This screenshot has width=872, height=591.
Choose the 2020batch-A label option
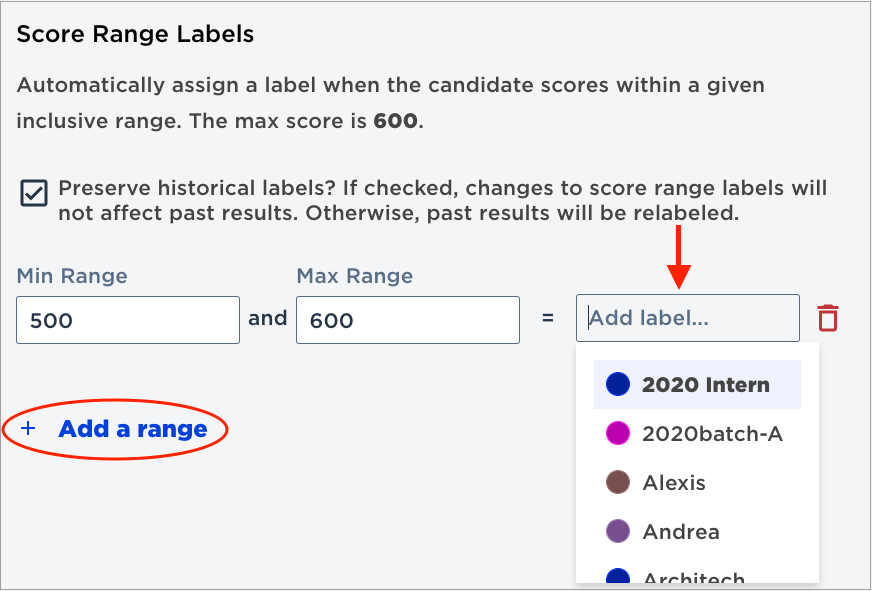point(697,433)
